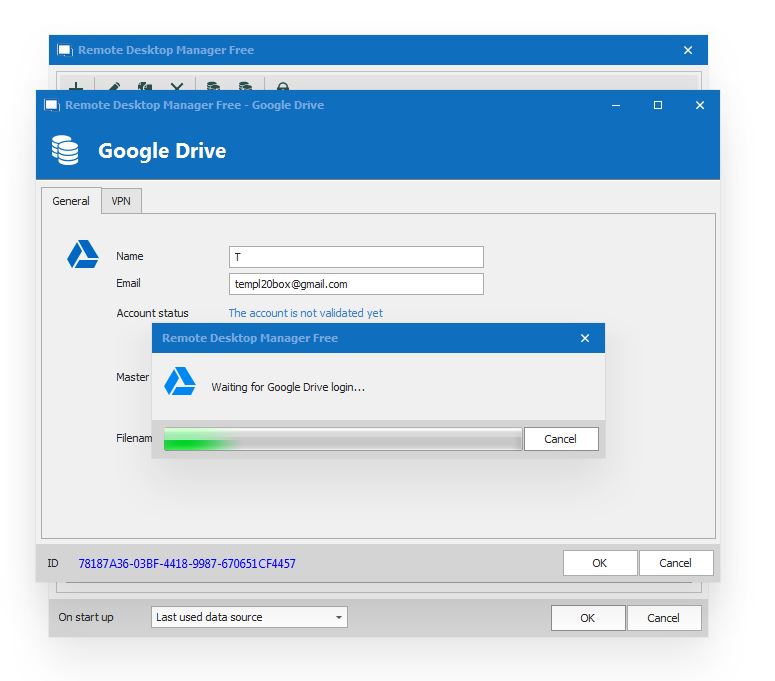775x681 pixels.
Task: Click the data source ID link 78187A36
Action: point(187,563)
